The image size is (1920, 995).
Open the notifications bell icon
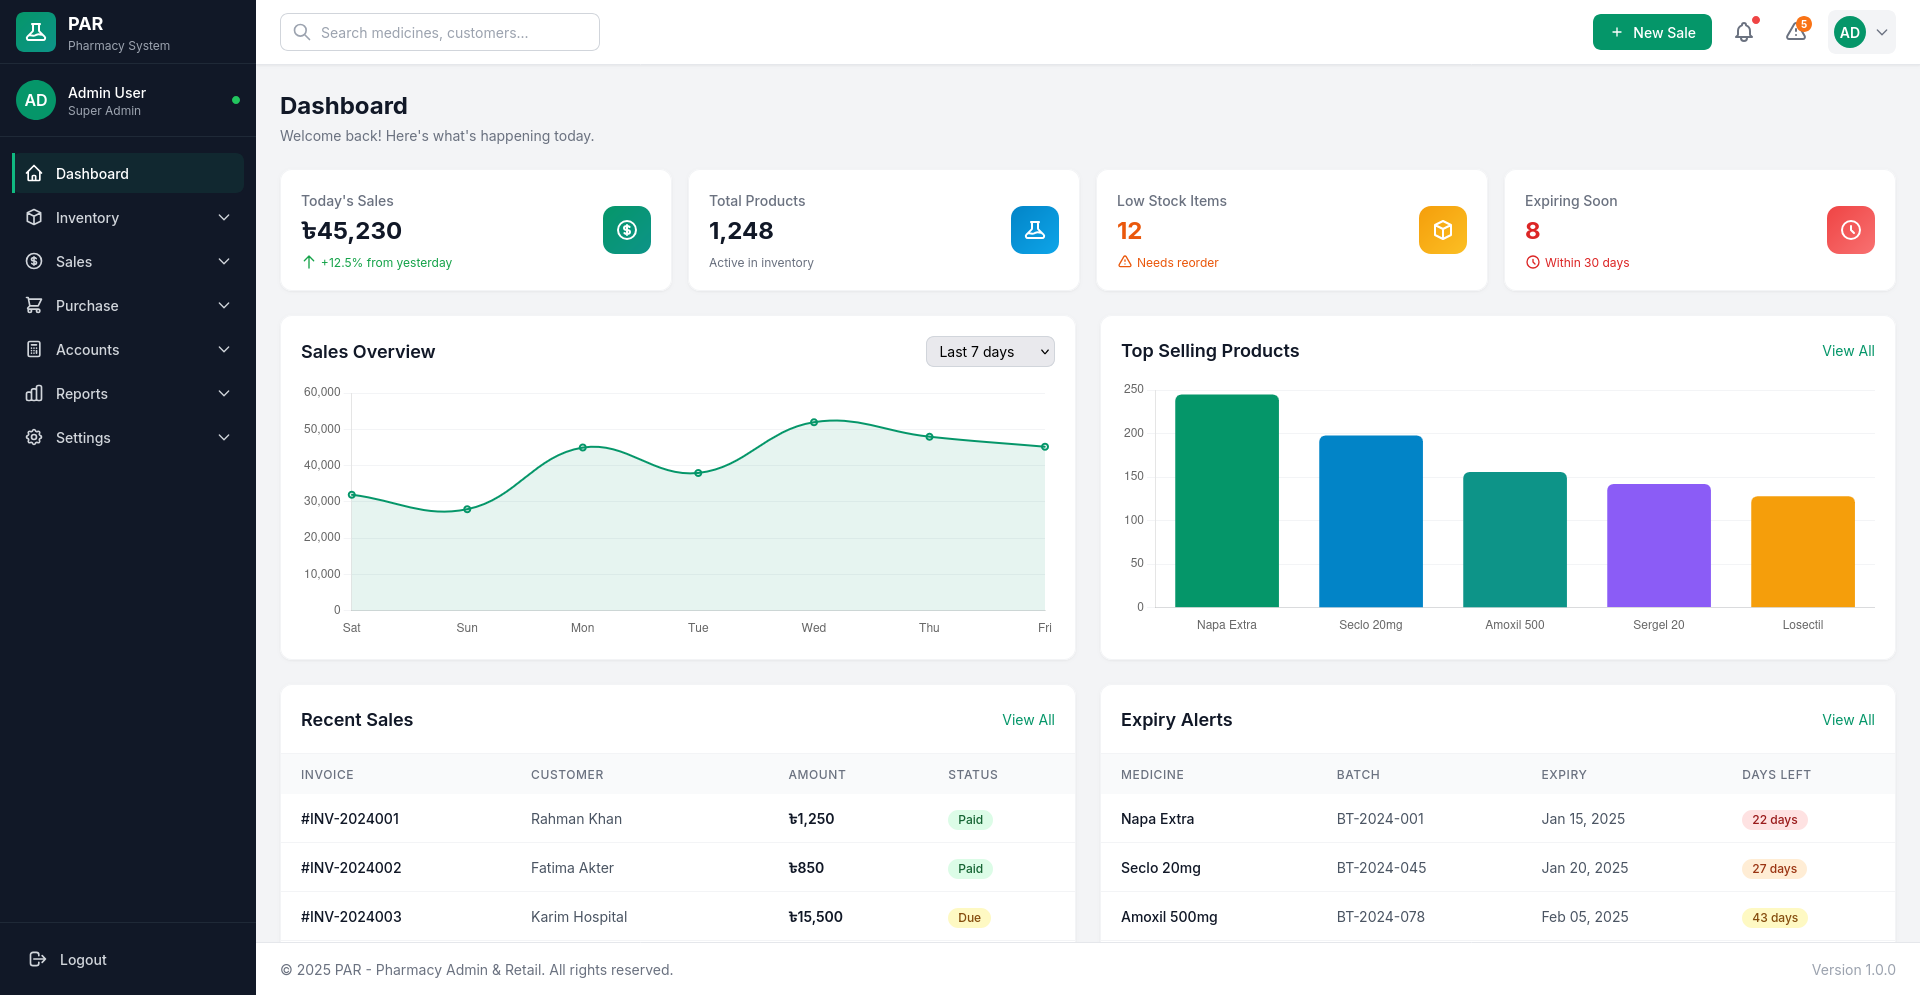pyautogui.click(x=1744, y=31)
